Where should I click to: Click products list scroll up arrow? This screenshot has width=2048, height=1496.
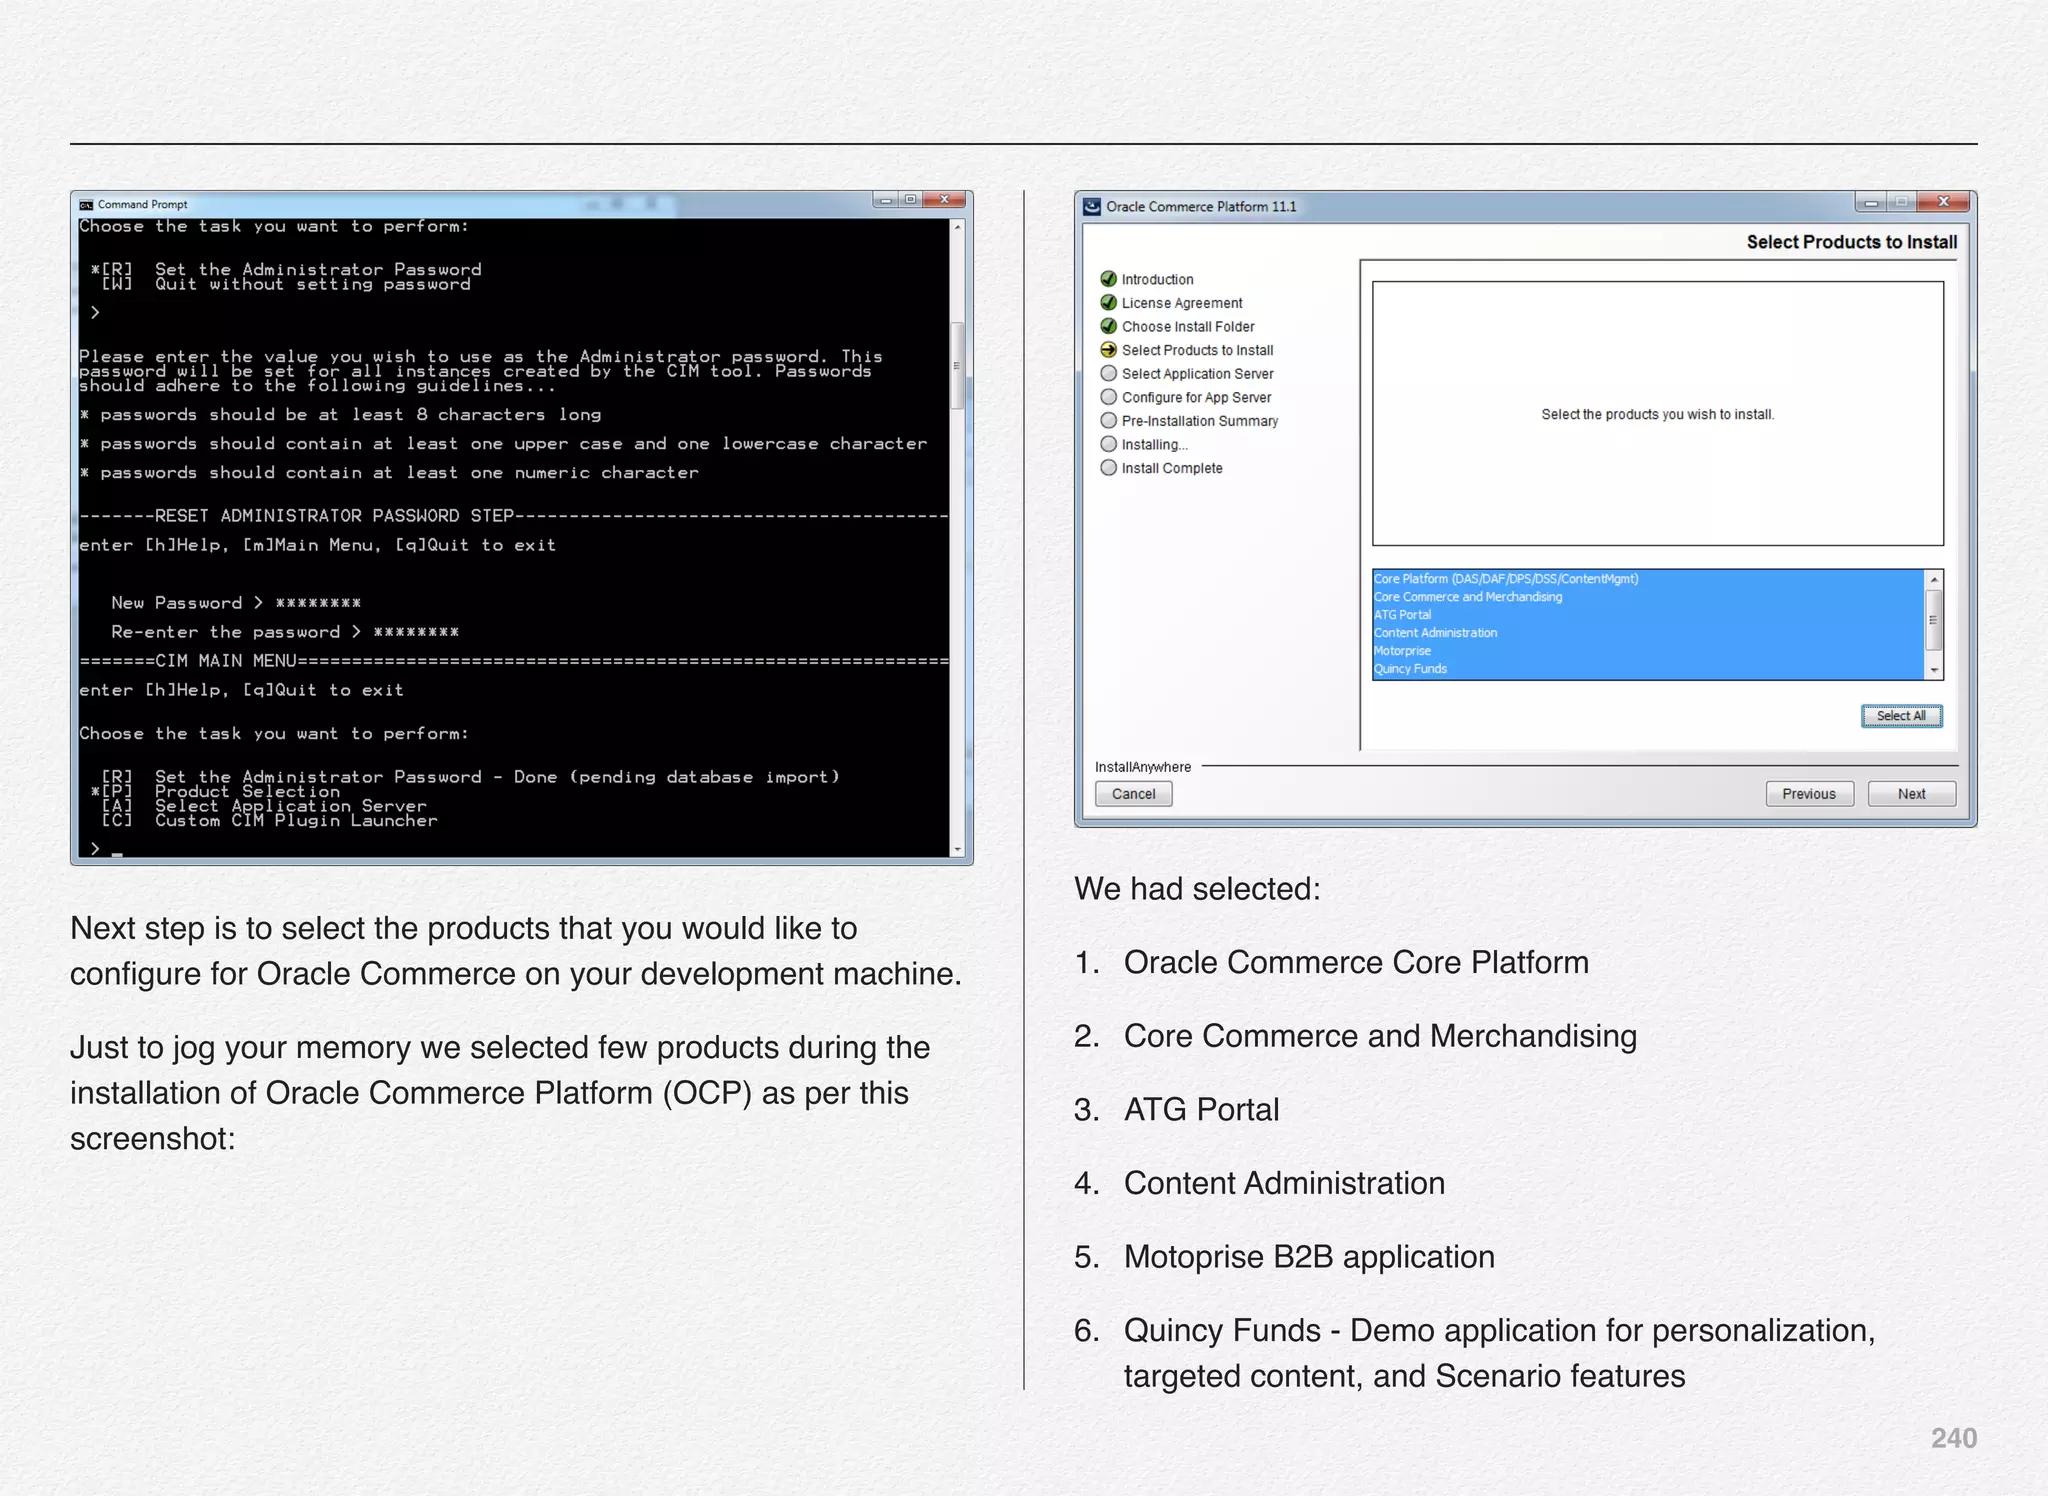click(1934, 580)
